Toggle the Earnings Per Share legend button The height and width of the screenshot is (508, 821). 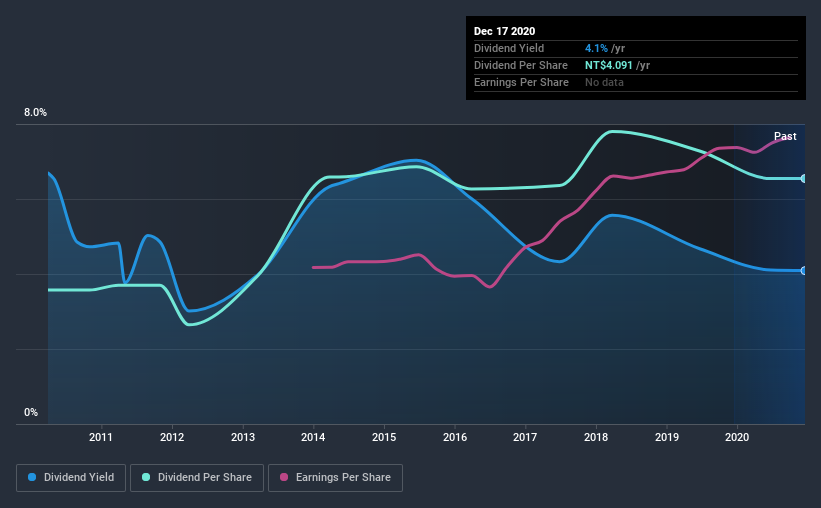tap(336, 478)
